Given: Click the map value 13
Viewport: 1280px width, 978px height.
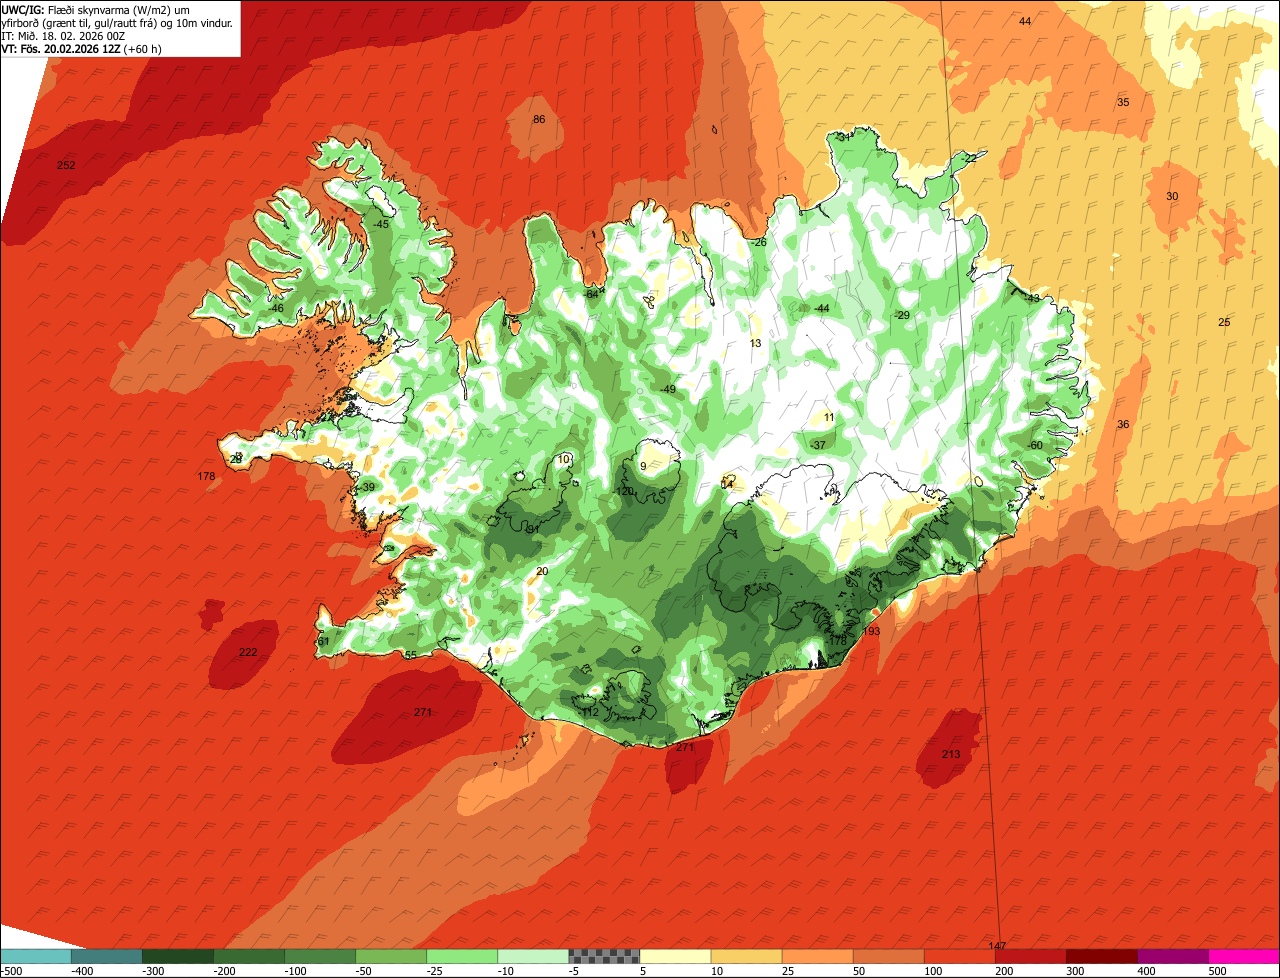Looking at the screenshot, I should pyautogui.click(x=755, y=343).
